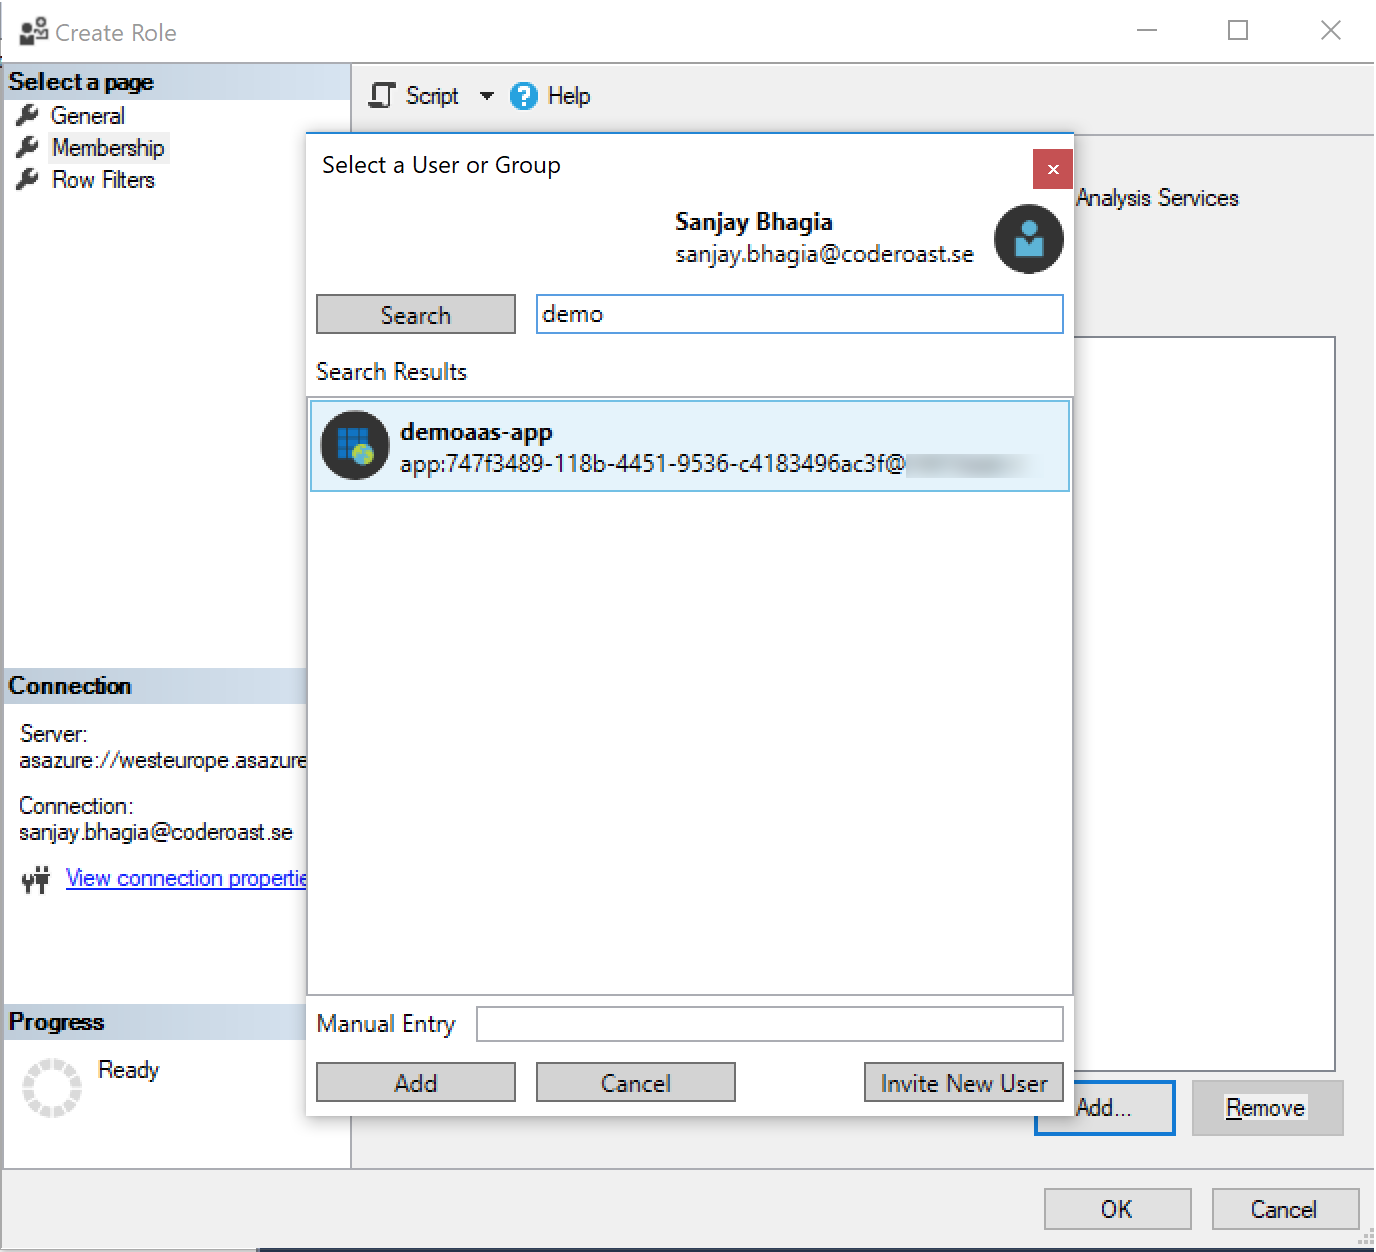1376x1252 pixels.
Task: Click the Select a page header
Action: (x=177, y=82)
